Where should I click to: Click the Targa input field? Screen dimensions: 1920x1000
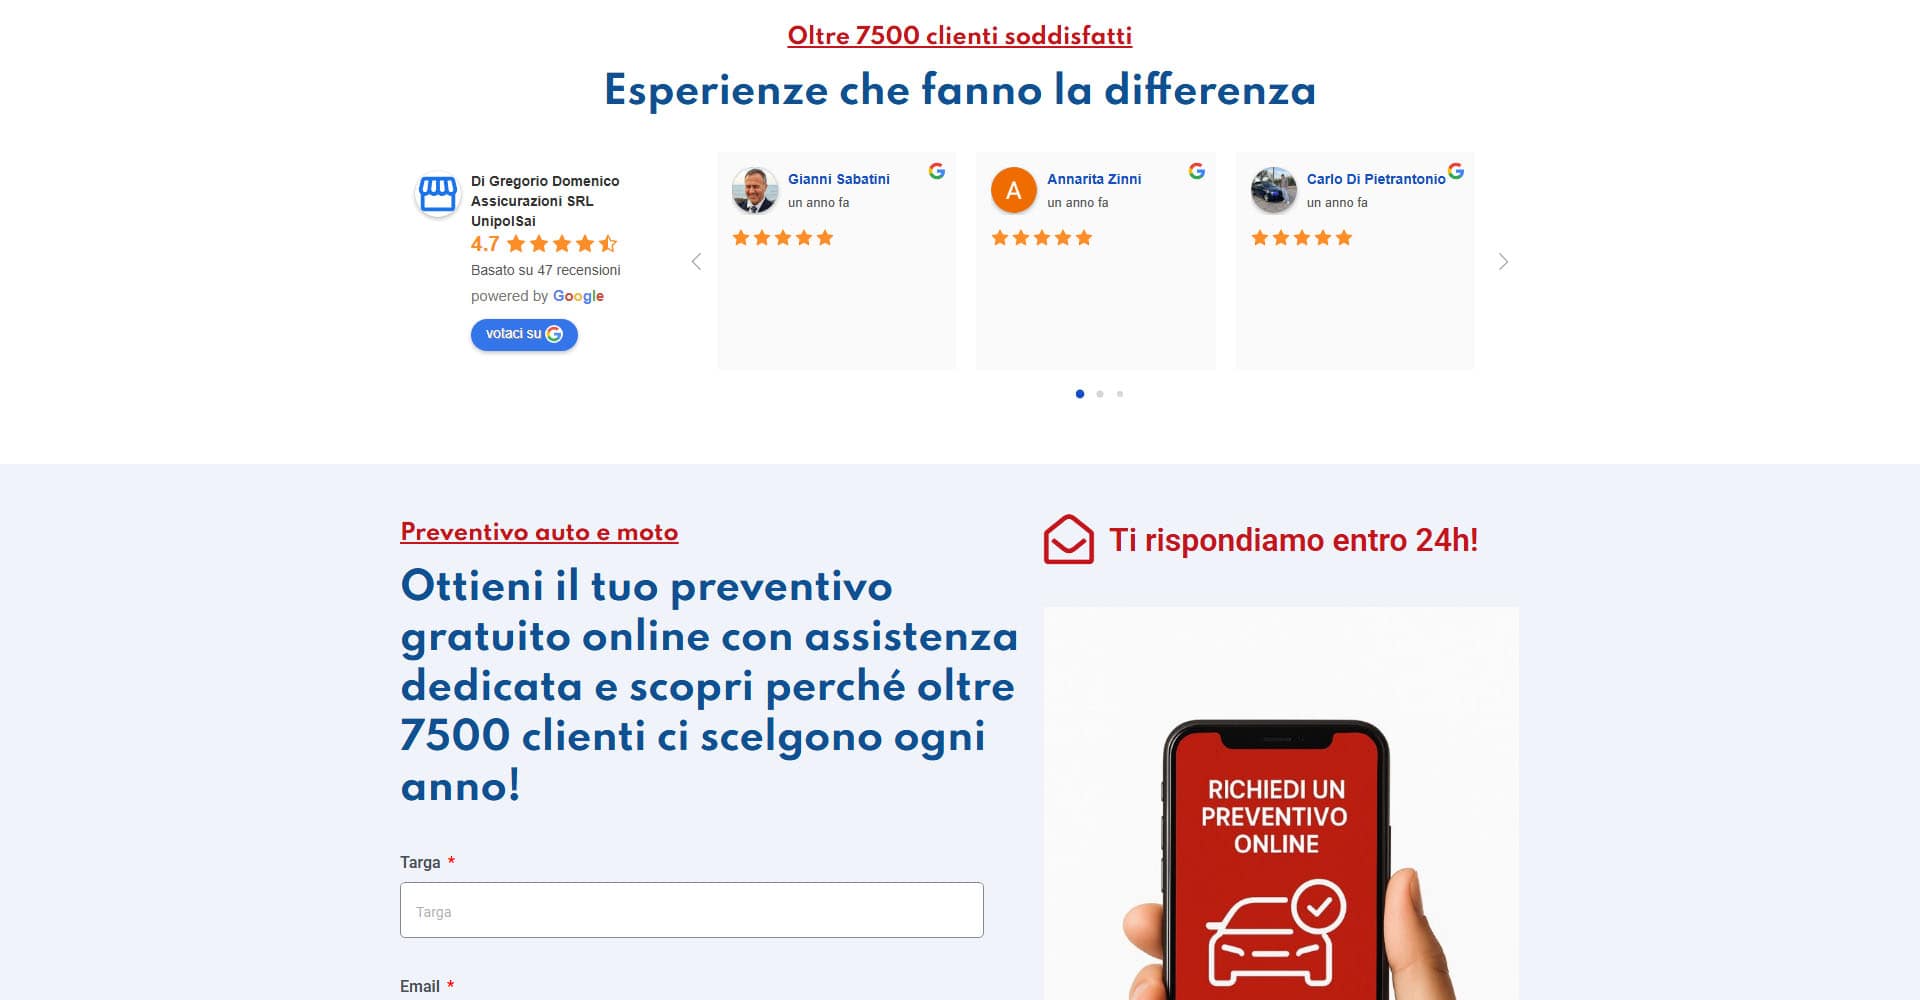click(x=692, y=910)
